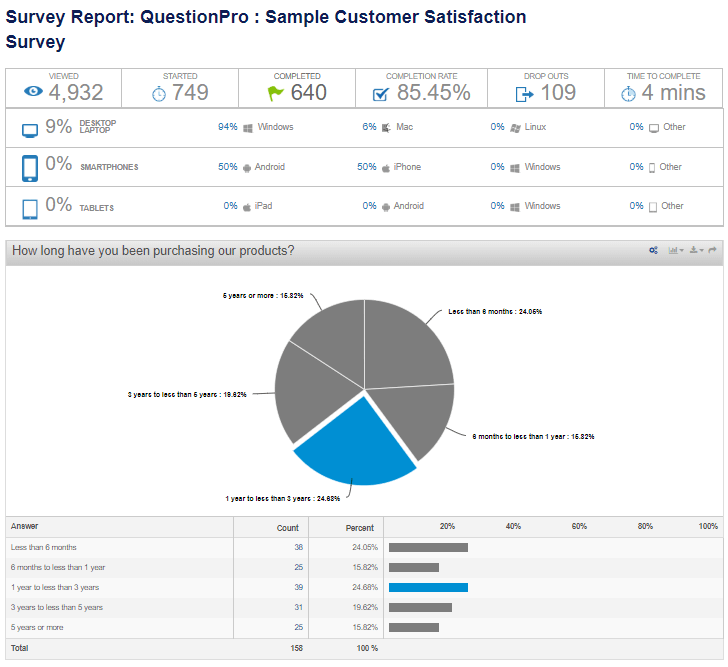The width and height of the screenshot is (728, 667).
Task: Click the Time to Complete clock icon
Action: 627,93
